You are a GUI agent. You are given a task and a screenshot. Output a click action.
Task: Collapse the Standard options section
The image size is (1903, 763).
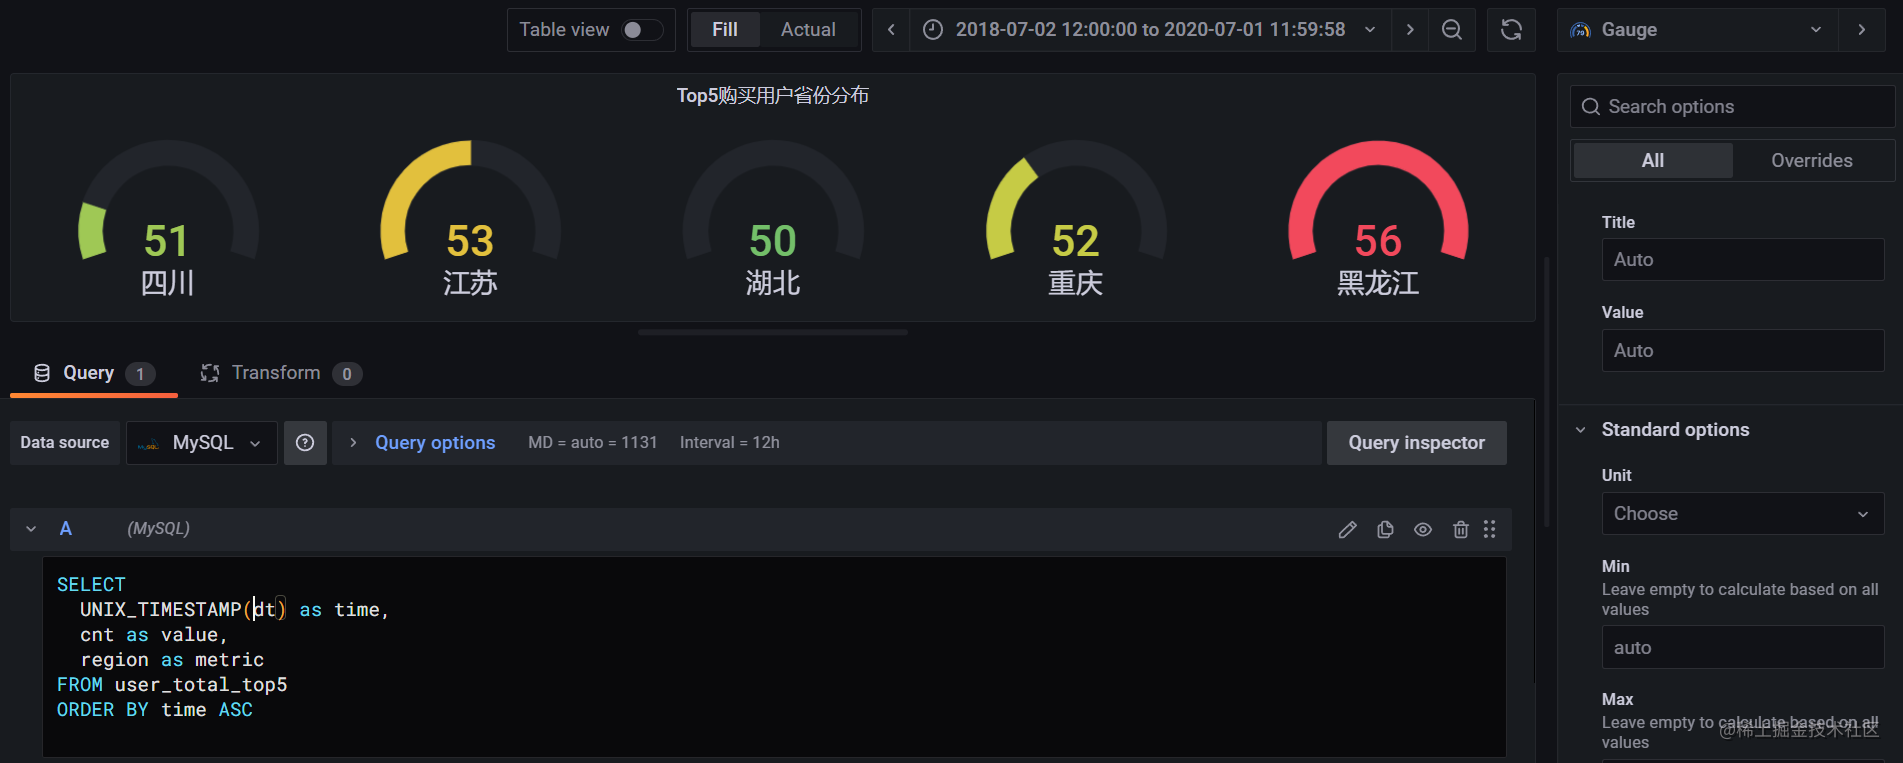(1580, 430)
